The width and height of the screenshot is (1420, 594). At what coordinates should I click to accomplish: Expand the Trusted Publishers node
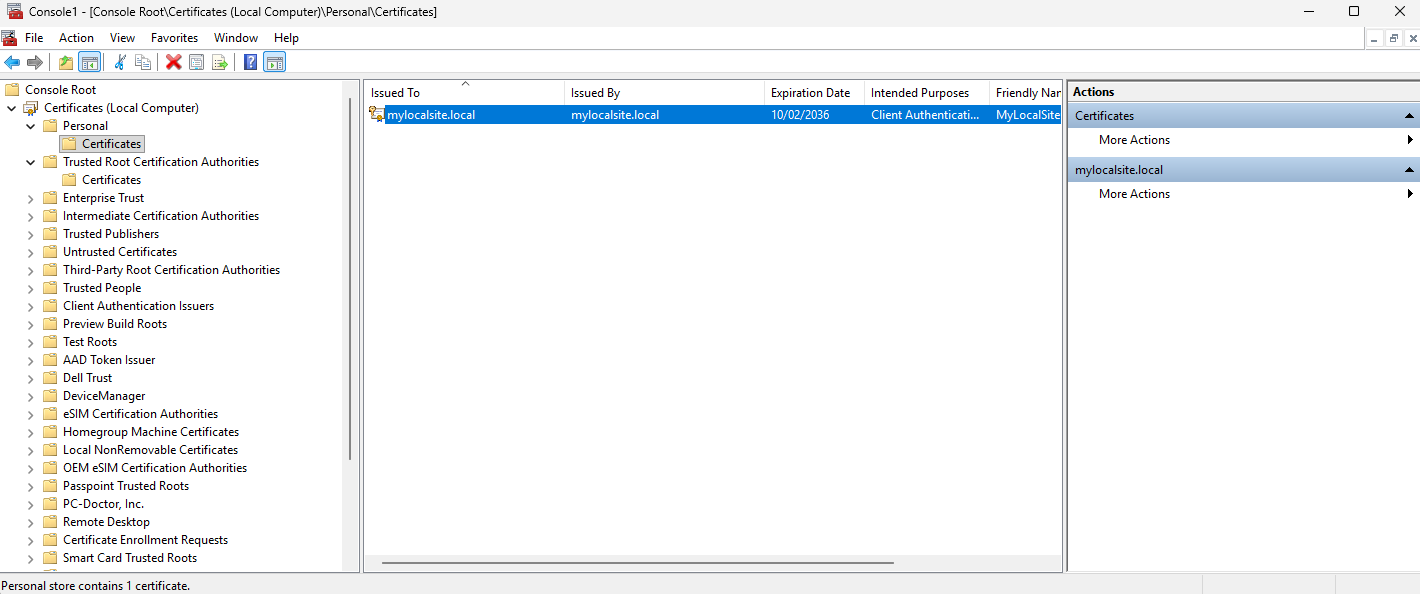pos(30,234)
